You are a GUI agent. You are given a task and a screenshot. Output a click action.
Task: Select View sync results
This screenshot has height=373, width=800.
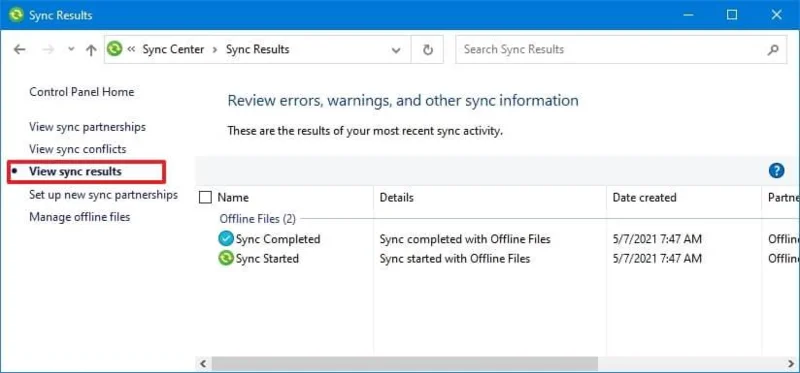click(x=76, y=171)
